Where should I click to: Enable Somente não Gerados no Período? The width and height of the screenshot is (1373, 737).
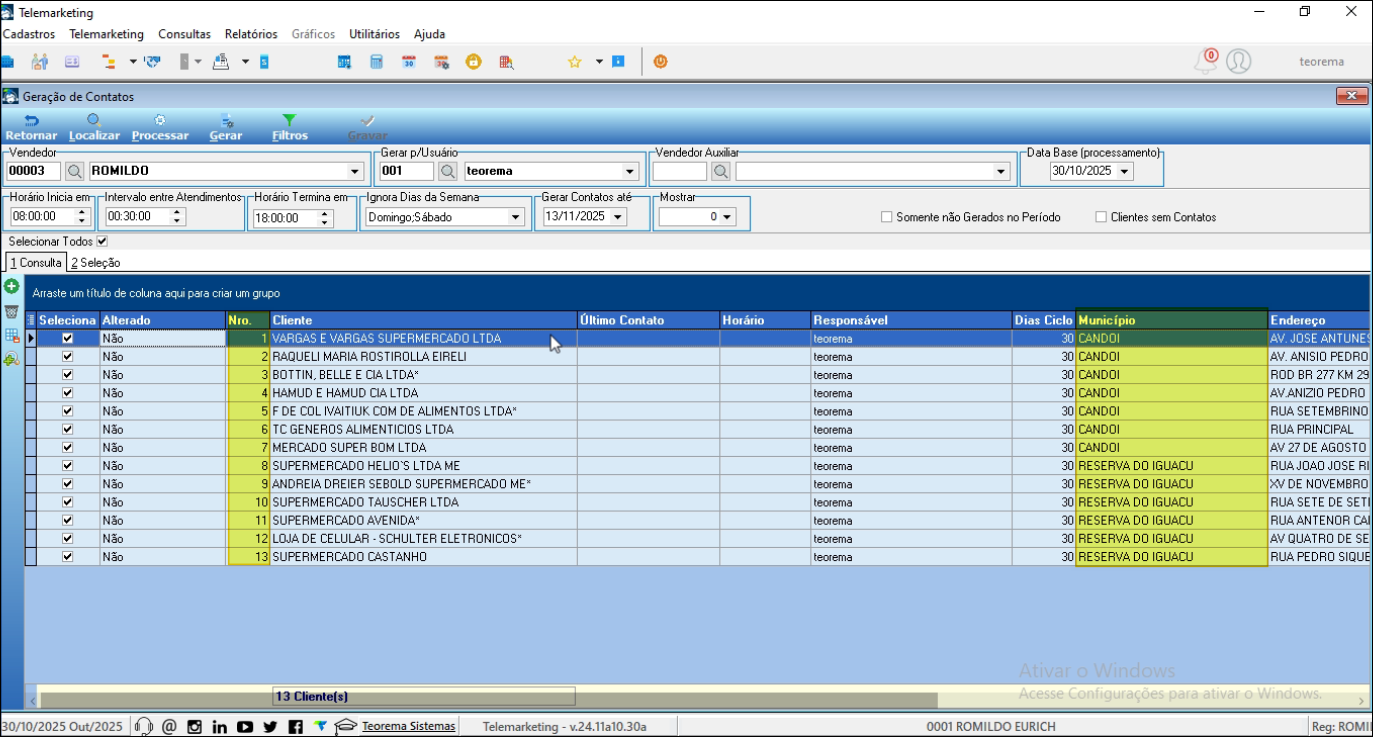click(887, 217)
